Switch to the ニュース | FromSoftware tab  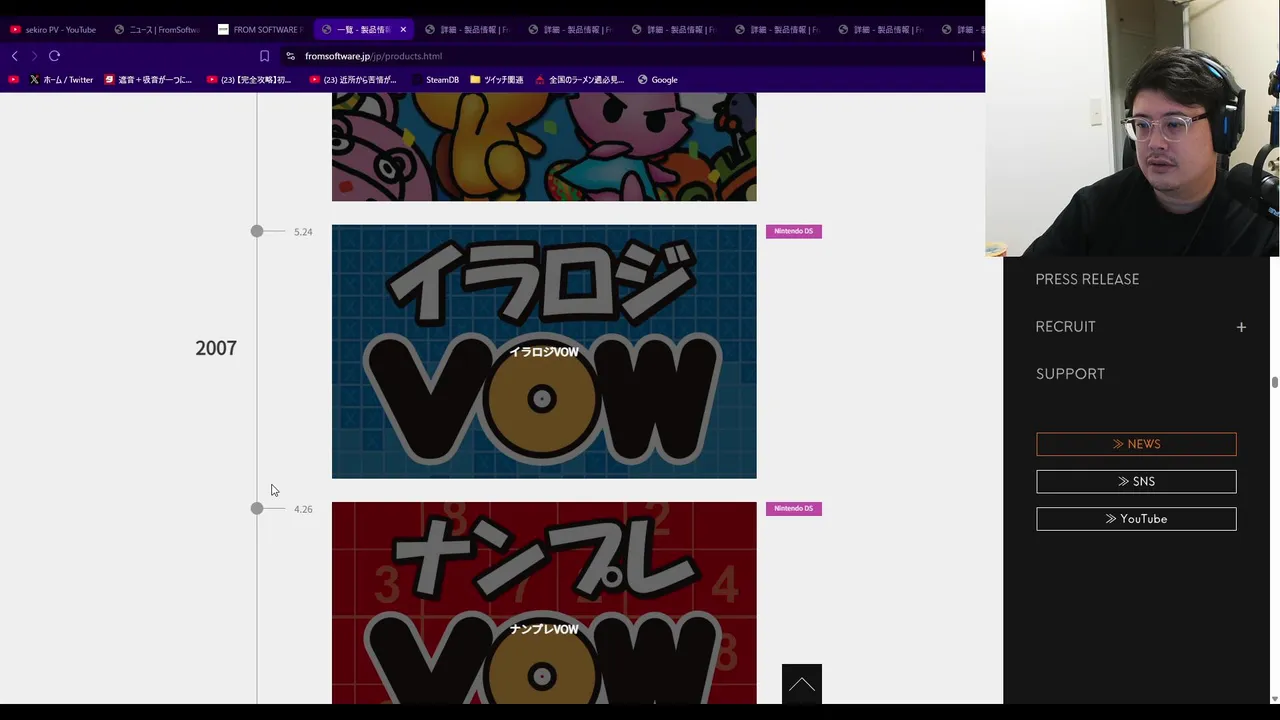[157, 29]
